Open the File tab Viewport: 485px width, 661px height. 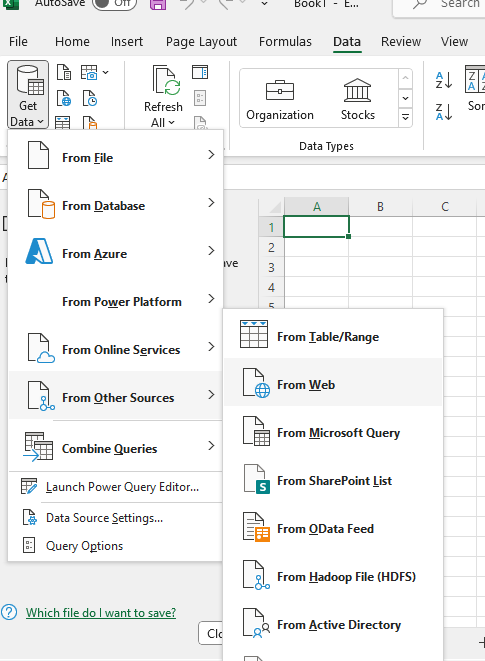tap(18, 42)
